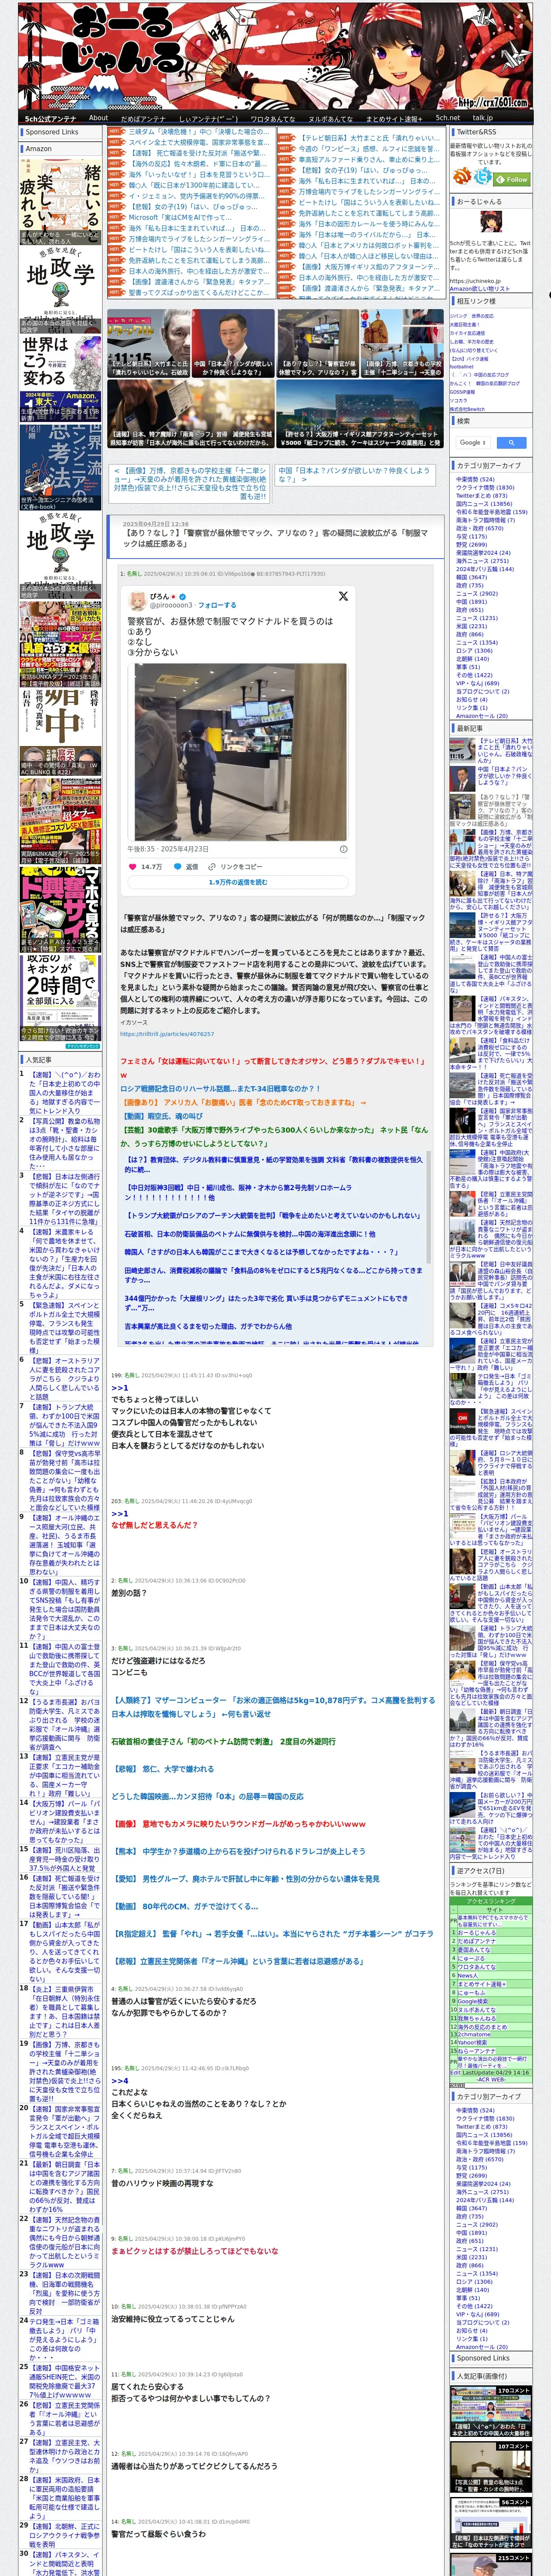Image resolution: width=551 pixels, height=2576 pixels.
Task: Copy tweet link via リンクをコピー
Action: tap(236, 867)
